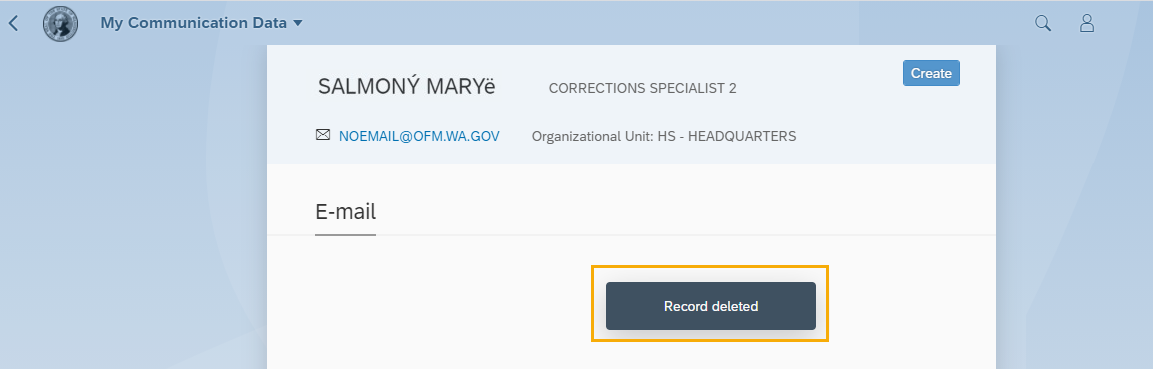Open the search magnifier icon
1153x369 pixels.
(1043, 24)
